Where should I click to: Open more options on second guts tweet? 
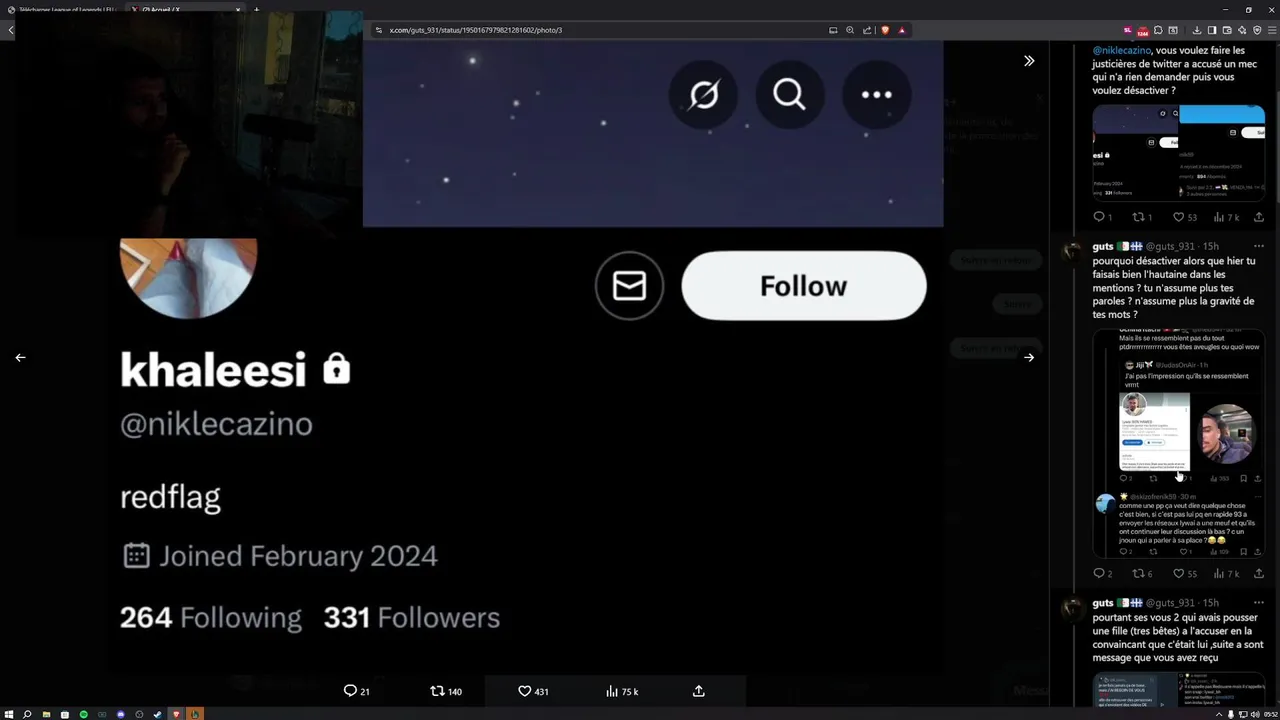[x=1259, y=603]
